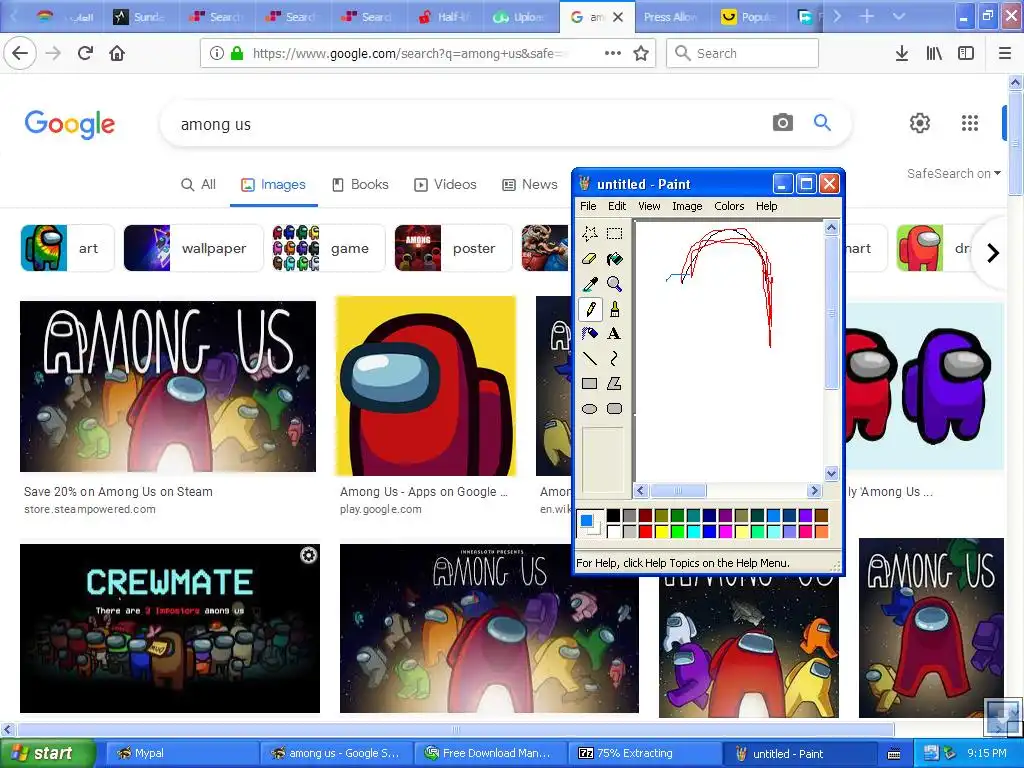Choose the Fill With Color bucket tool

(614, 259)
